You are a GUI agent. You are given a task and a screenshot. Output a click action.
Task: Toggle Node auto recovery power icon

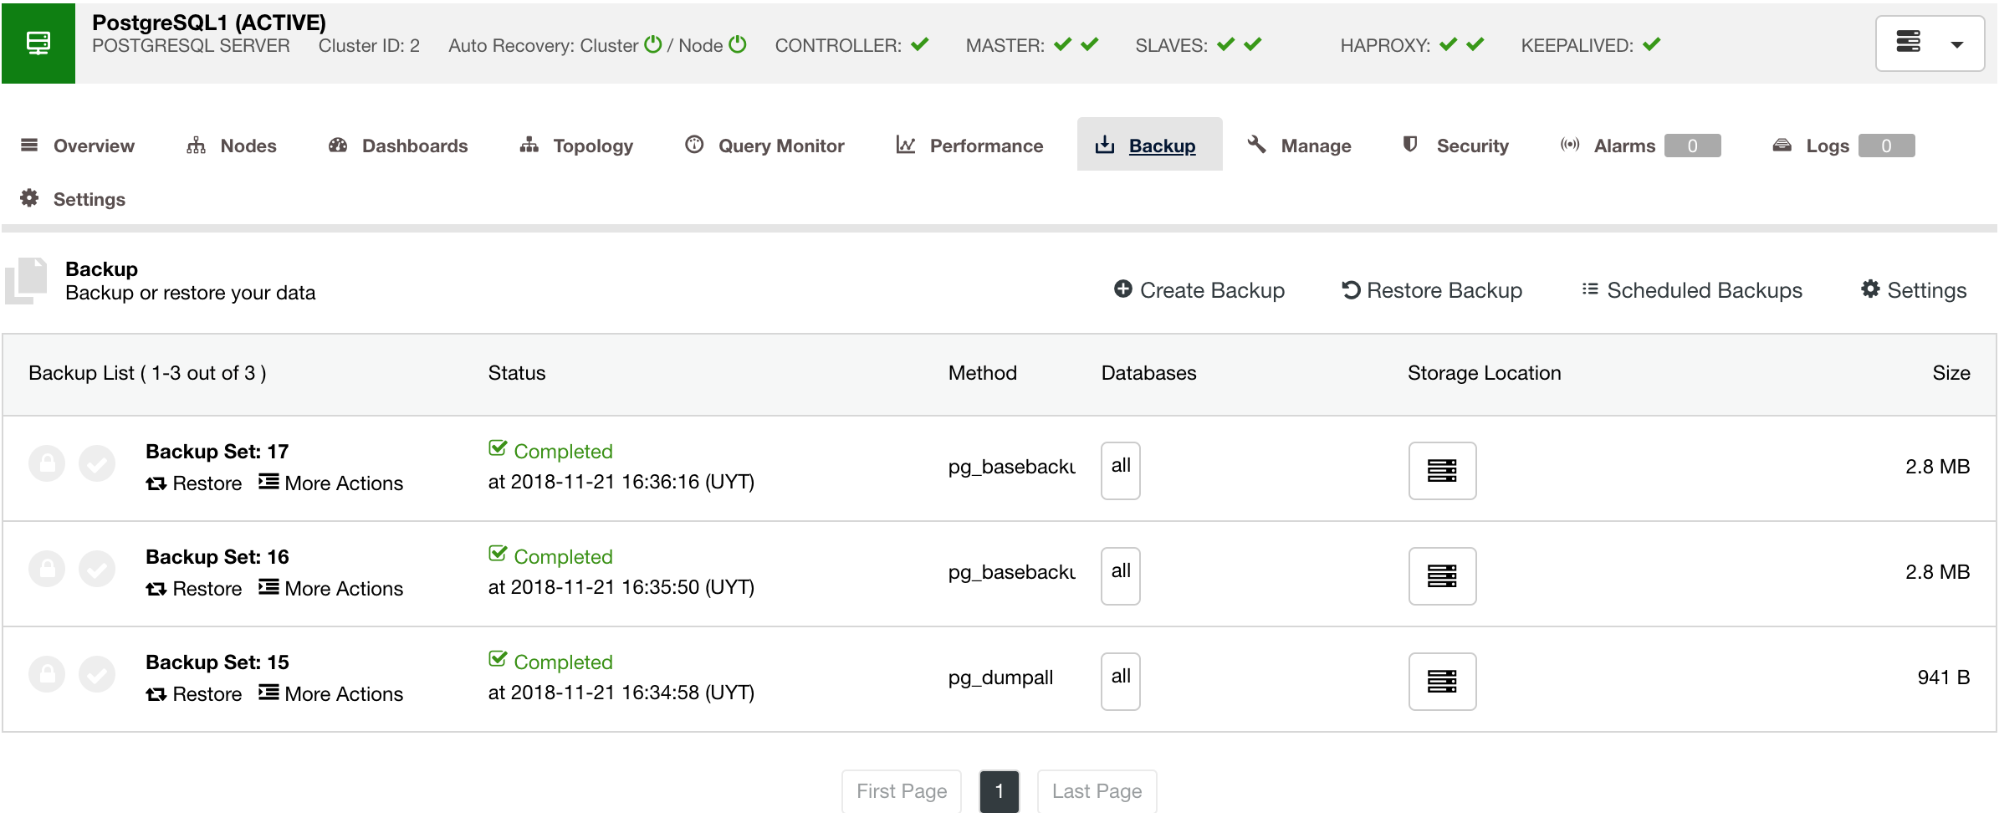tap(738, 45)
